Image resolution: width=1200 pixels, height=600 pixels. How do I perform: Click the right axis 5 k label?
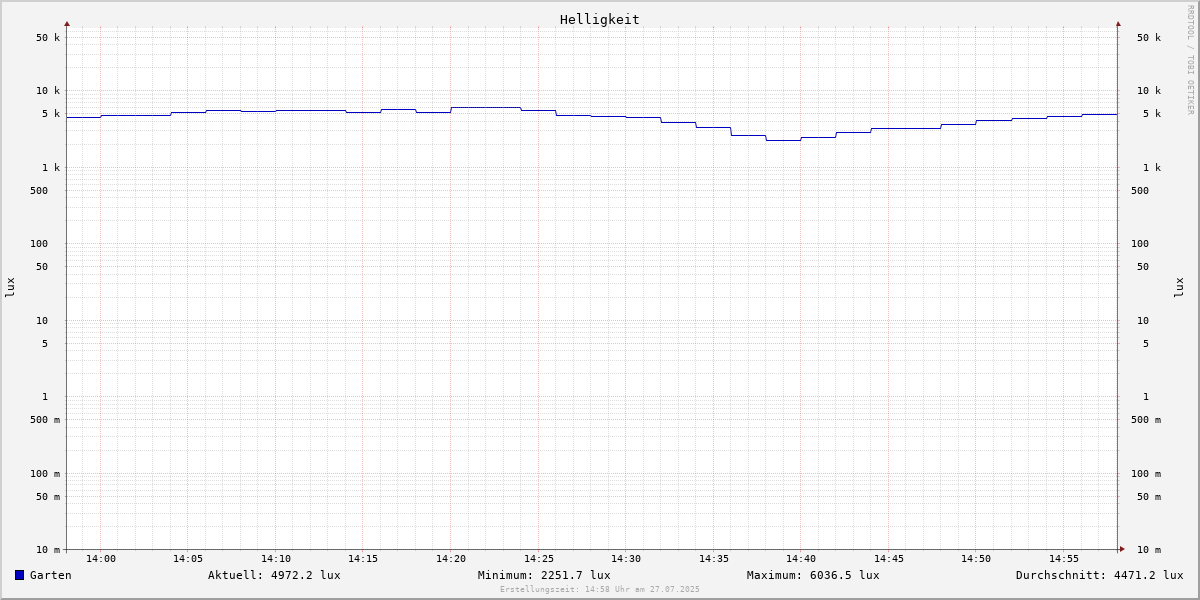point(1152,114)
